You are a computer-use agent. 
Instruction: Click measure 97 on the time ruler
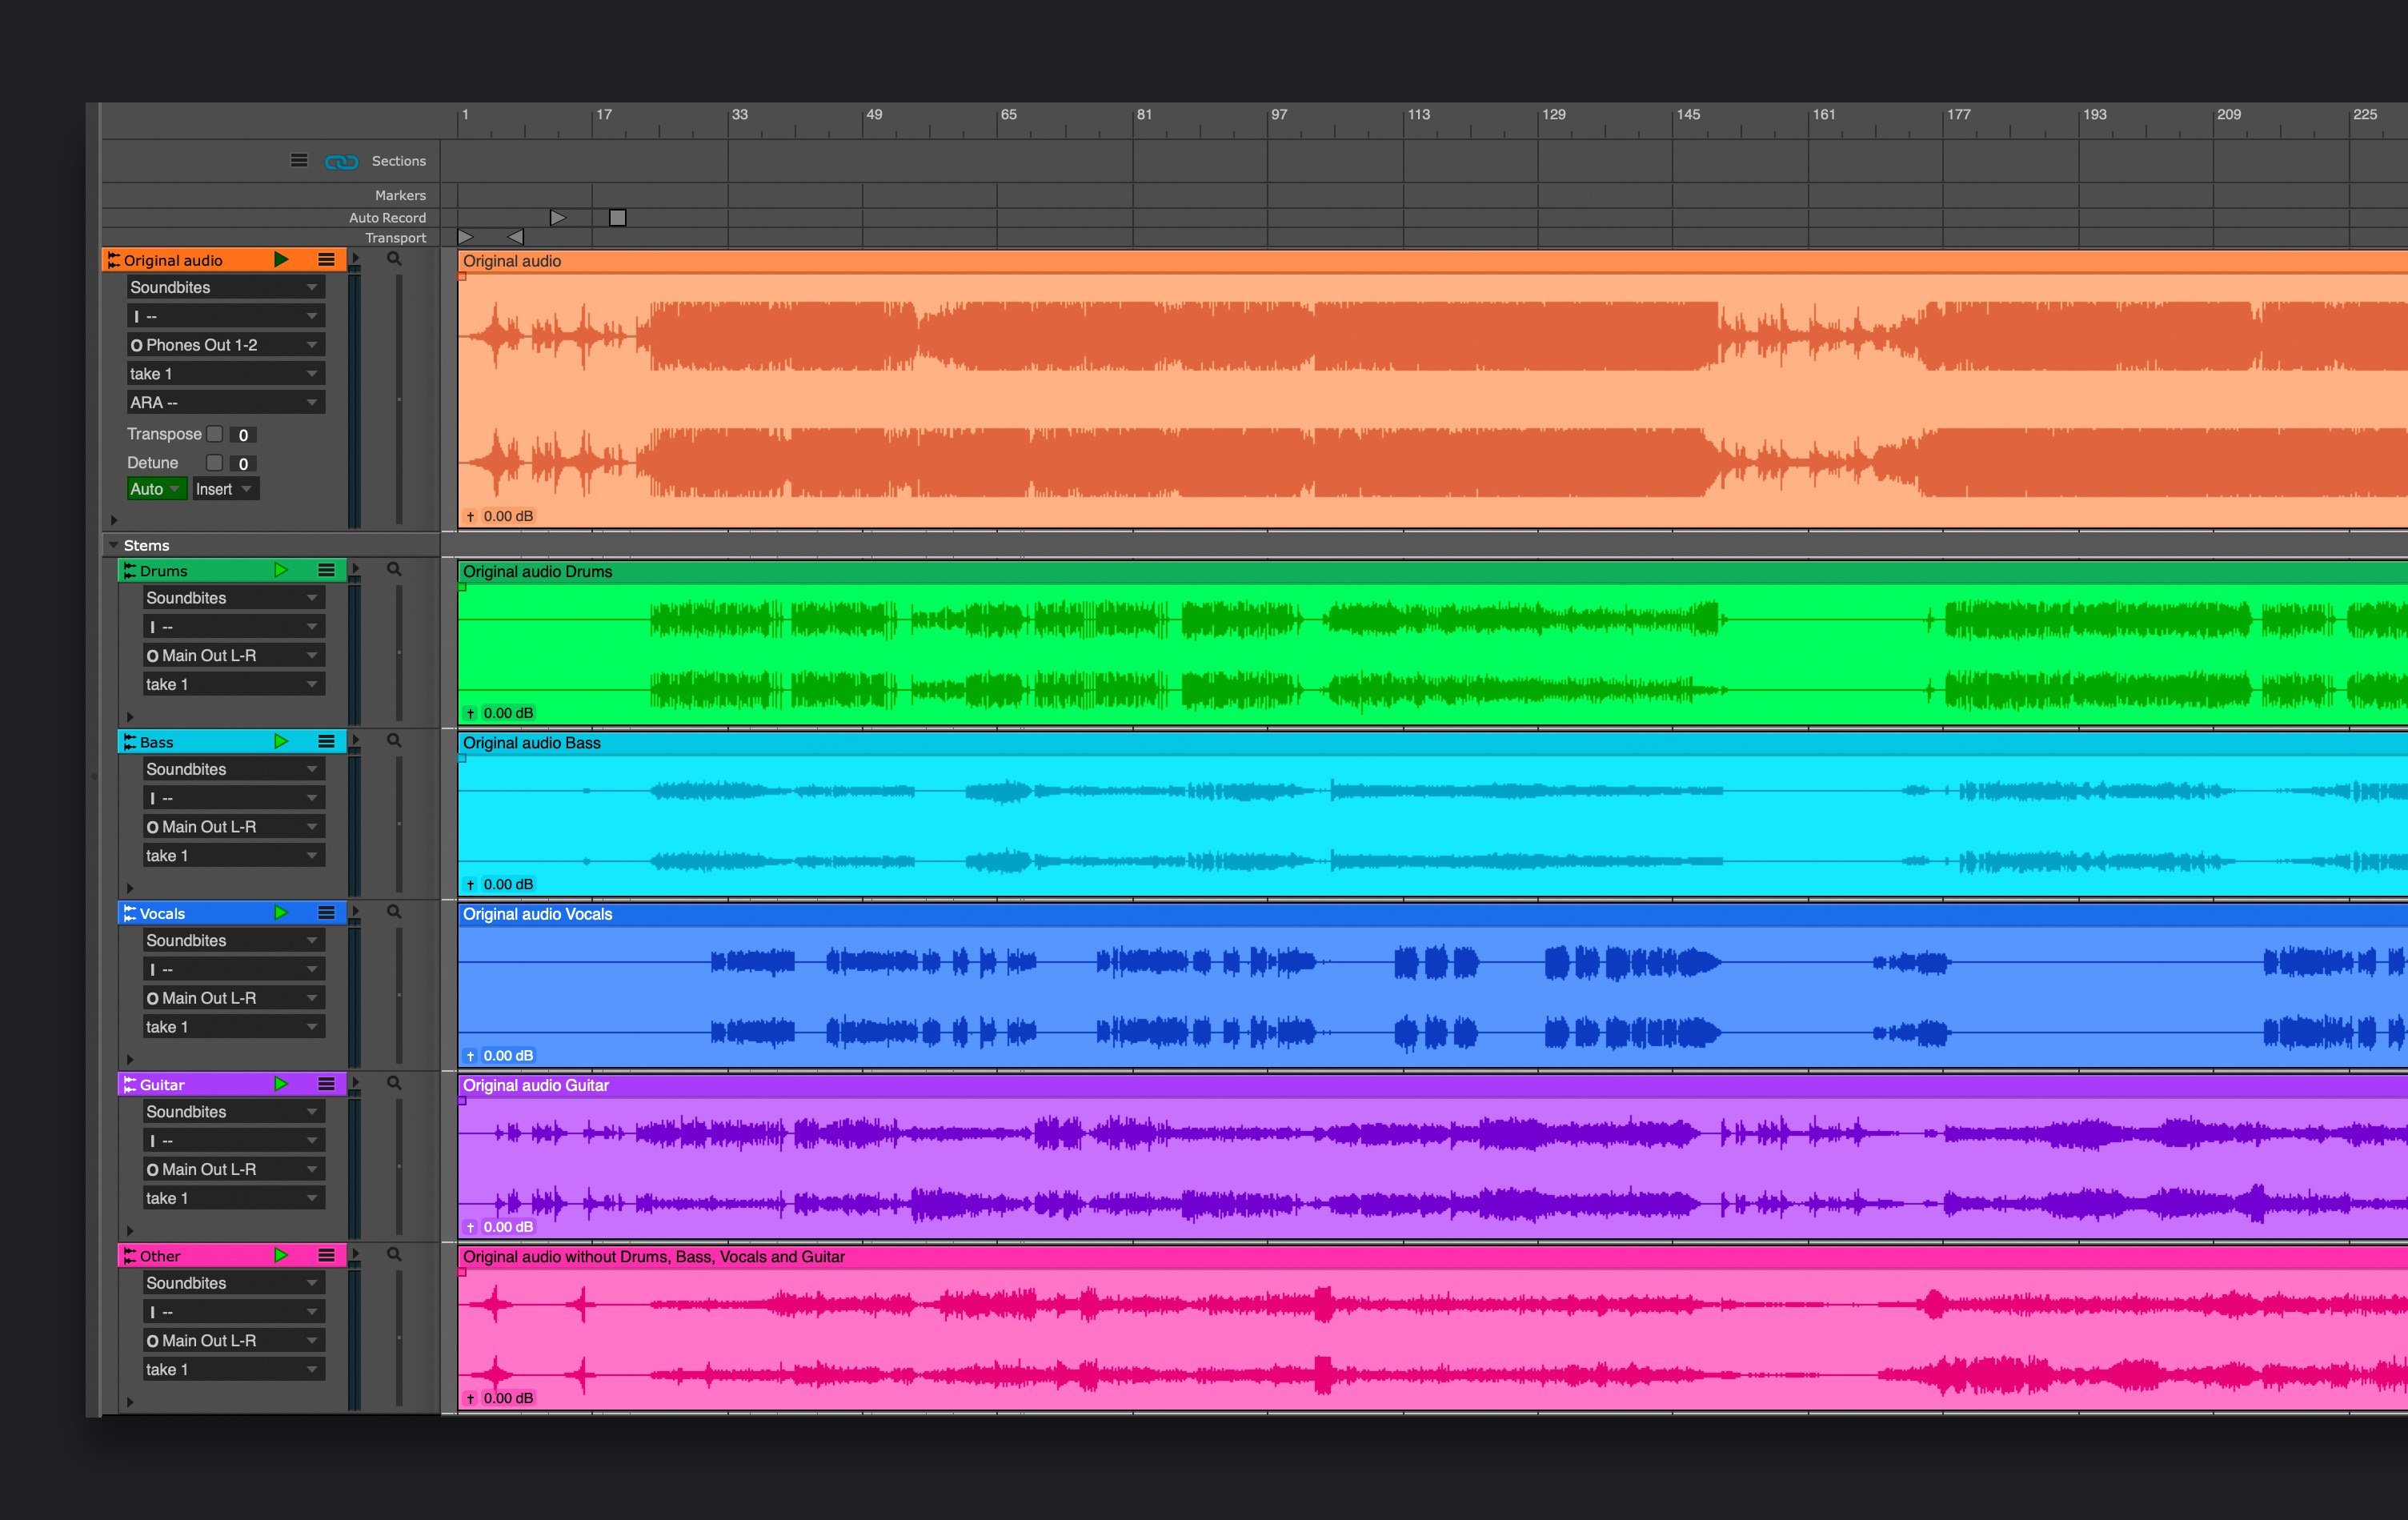(x=1279, y=115)
